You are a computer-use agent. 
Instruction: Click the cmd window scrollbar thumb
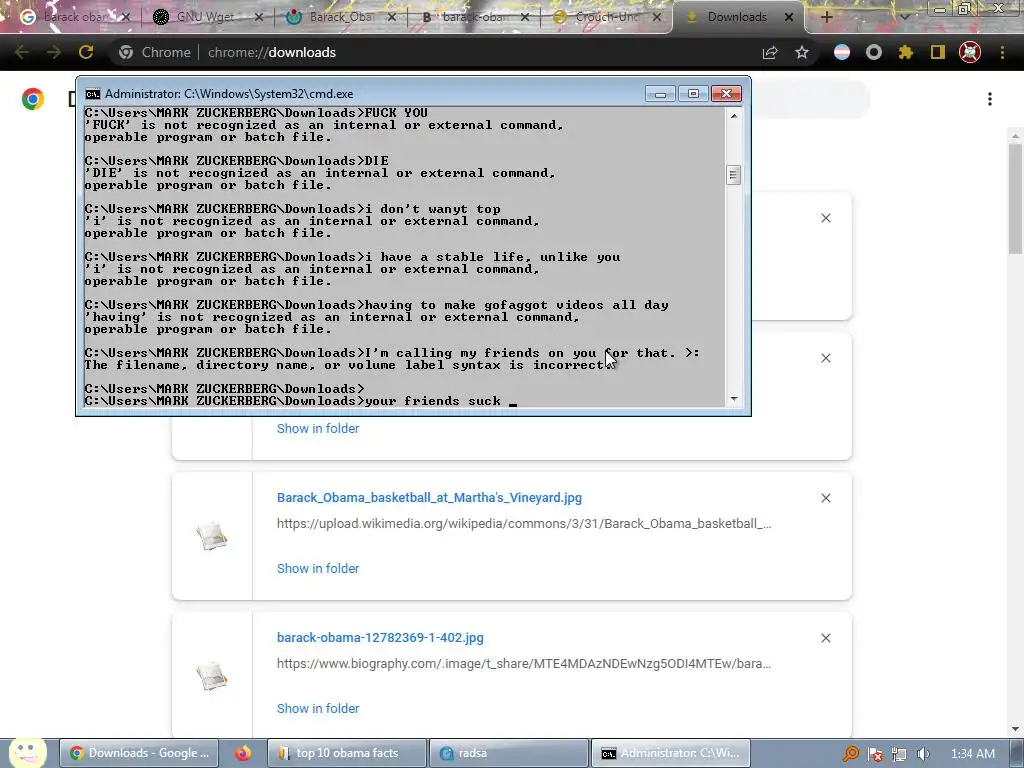733,174
